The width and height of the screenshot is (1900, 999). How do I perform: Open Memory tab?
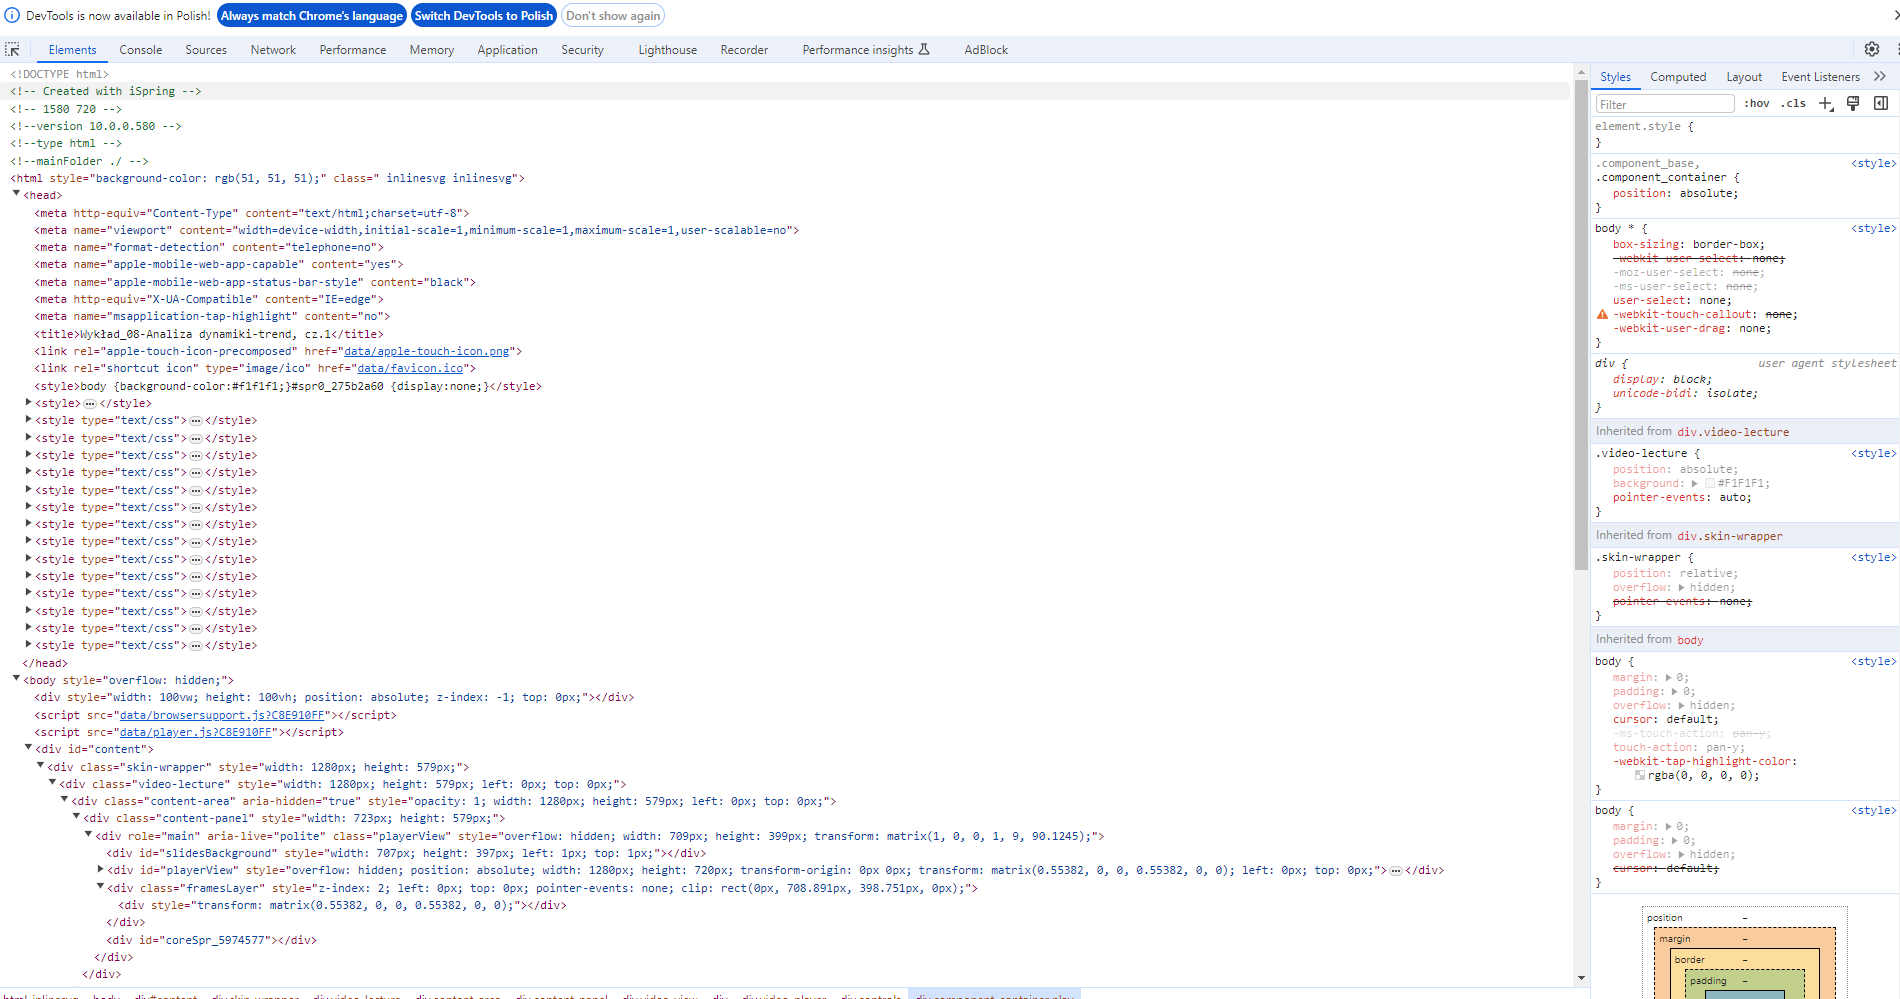pyautogui.click(x=431, y=50)
